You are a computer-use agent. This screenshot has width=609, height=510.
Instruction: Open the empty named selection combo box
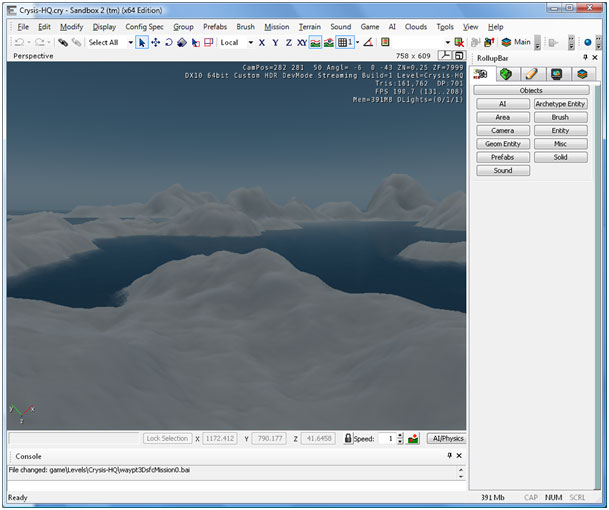[423, 42]
